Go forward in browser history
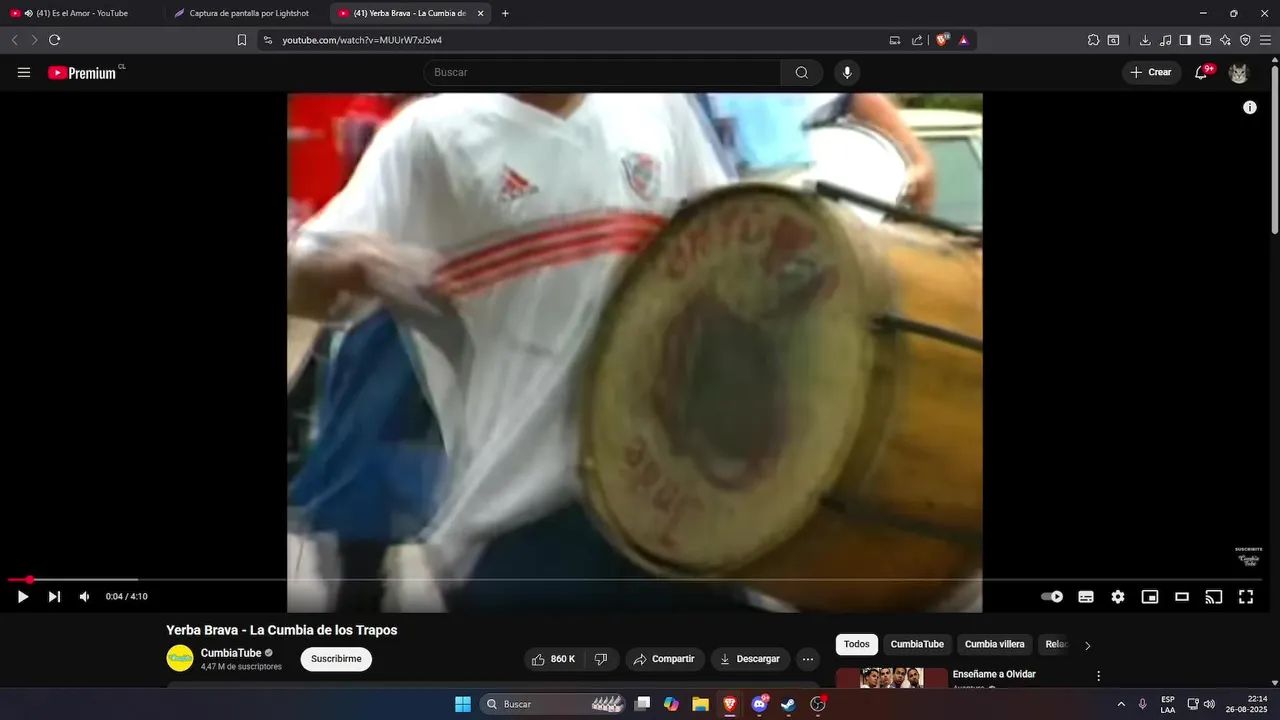This screenshot has height=720, width=1280. click(34, 40)
